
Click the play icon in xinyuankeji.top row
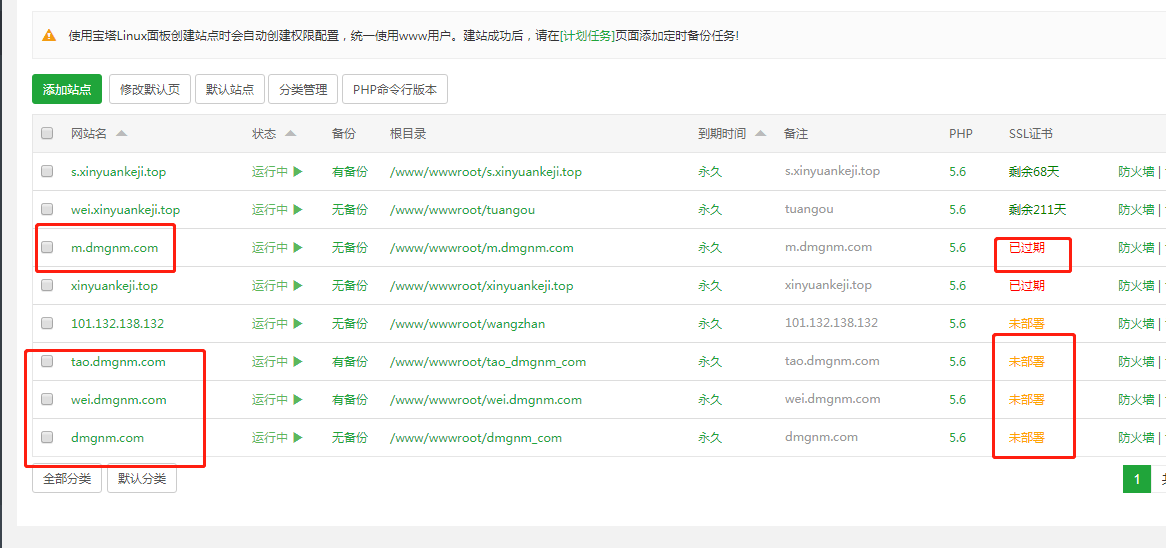point(298,286)
